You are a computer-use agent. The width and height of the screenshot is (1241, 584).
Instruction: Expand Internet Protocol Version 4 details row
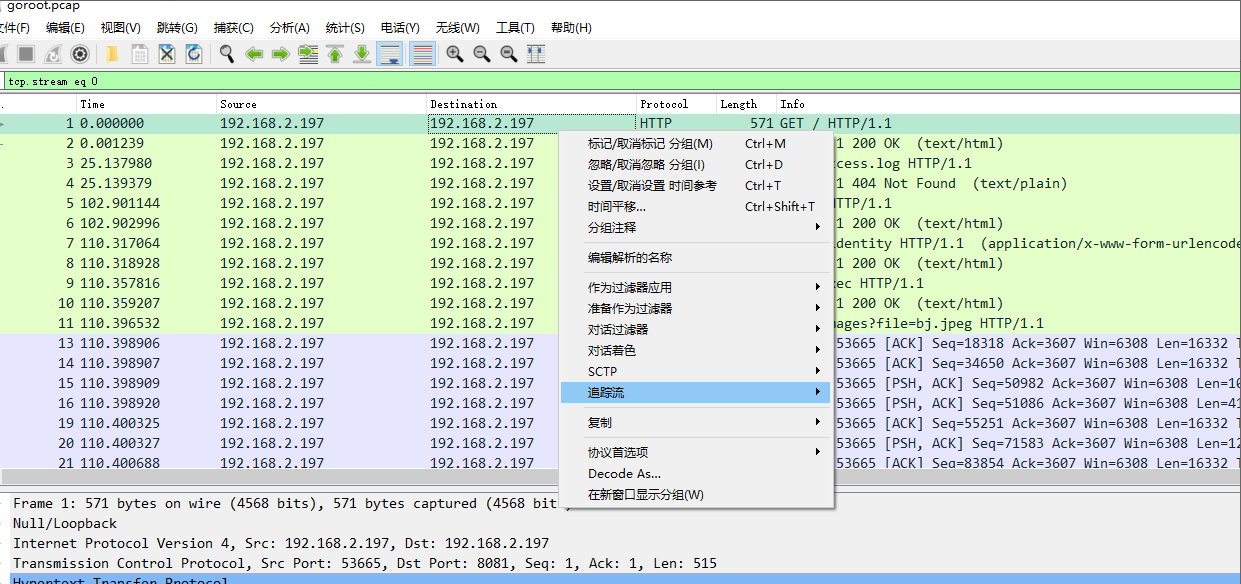pyautogui.click(x=620, y=543)
